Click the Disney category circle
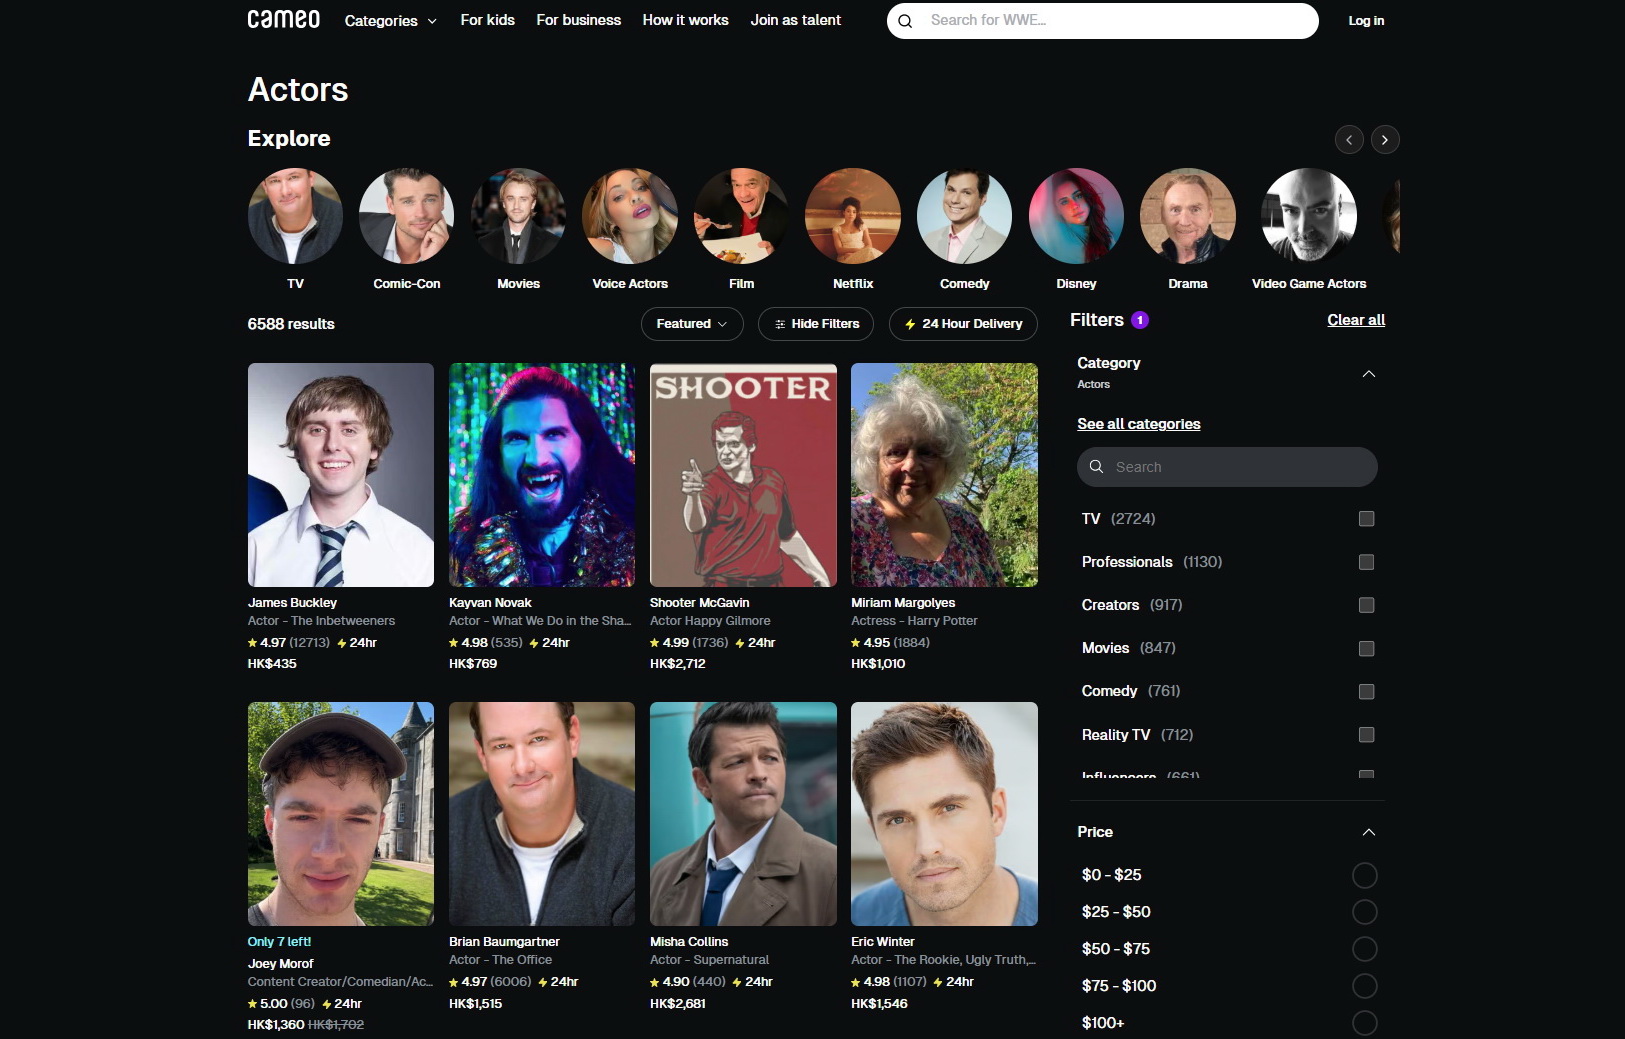 pyautogui.click(x=1075, y=216)
